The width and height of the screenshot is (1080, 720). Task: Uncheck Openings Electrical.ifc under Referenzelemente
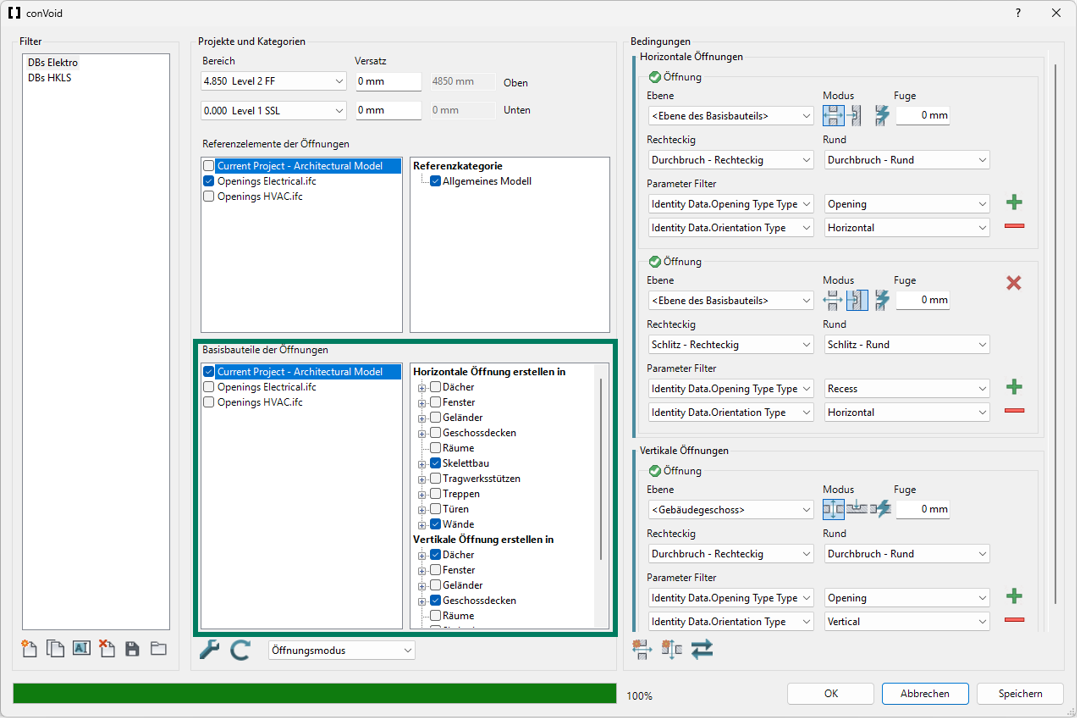pos(209,181)
